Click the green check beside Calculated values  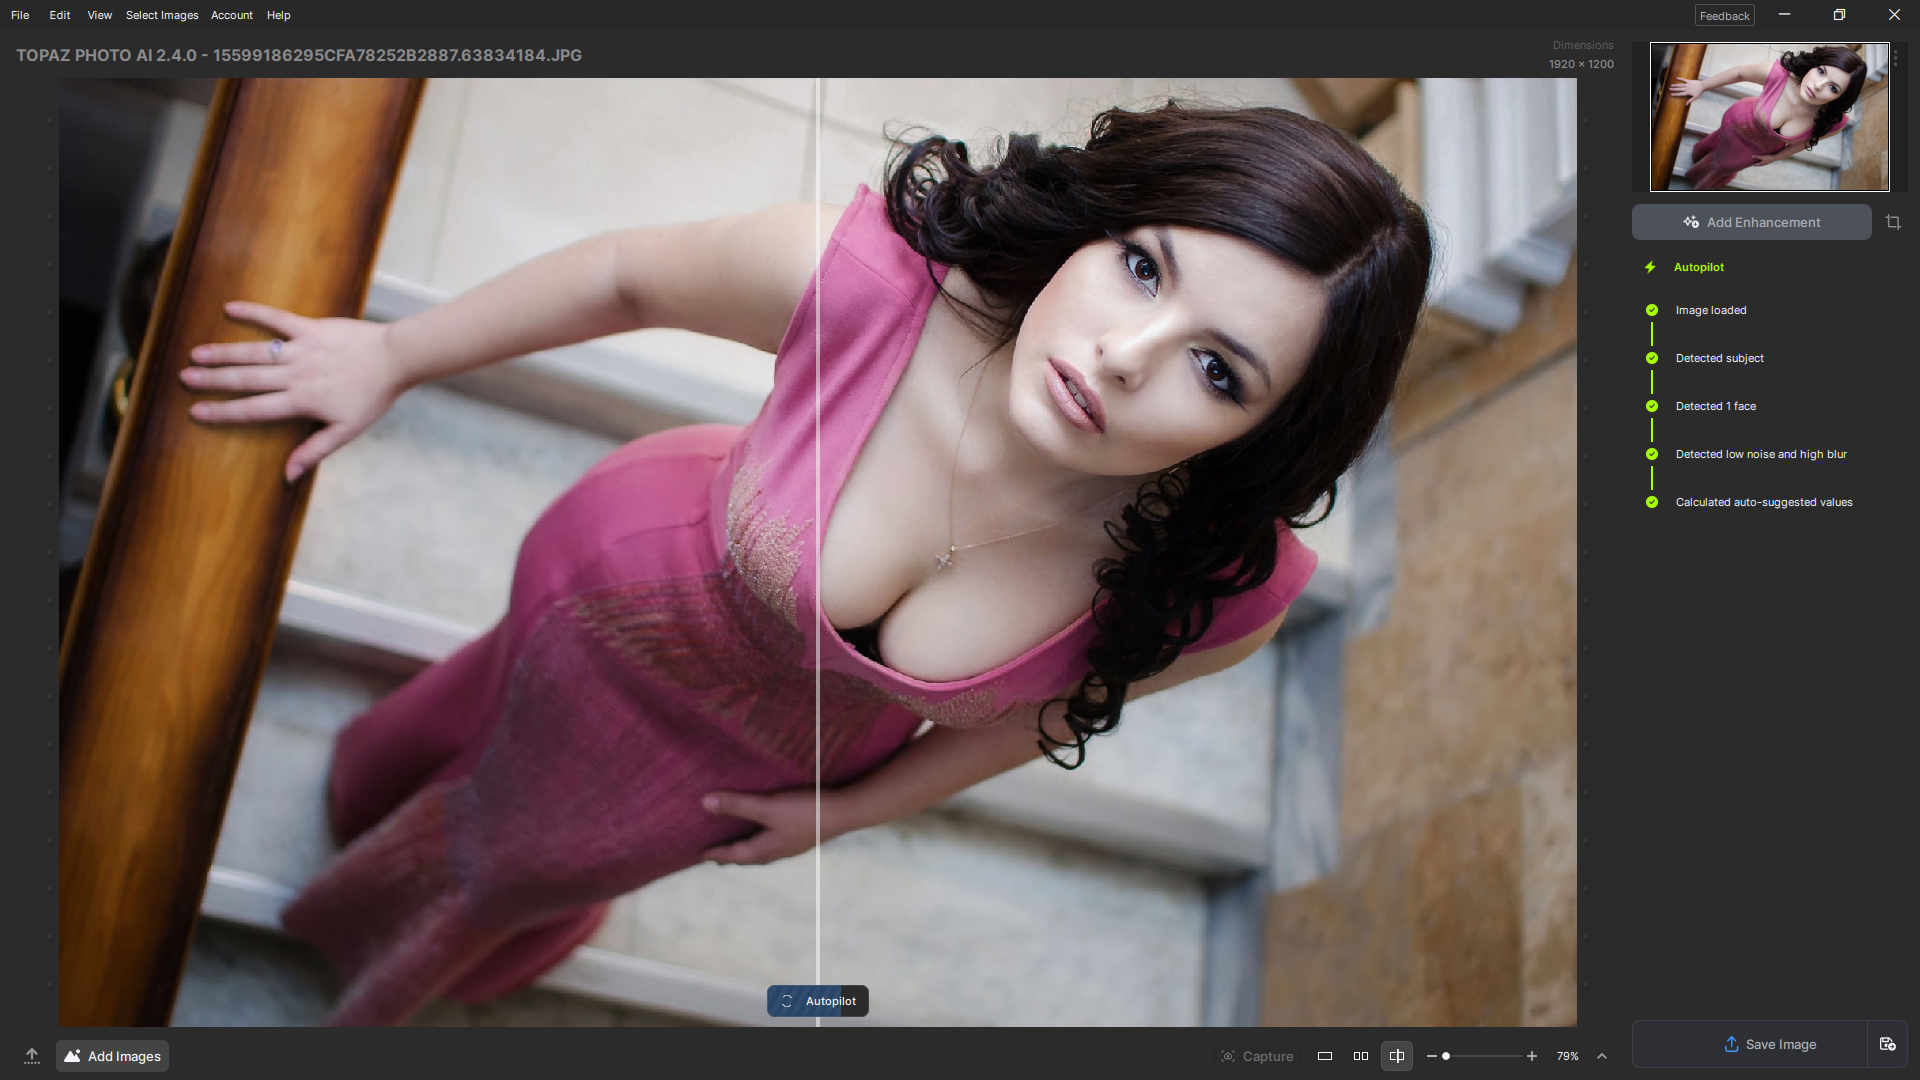click(1652, 502)
